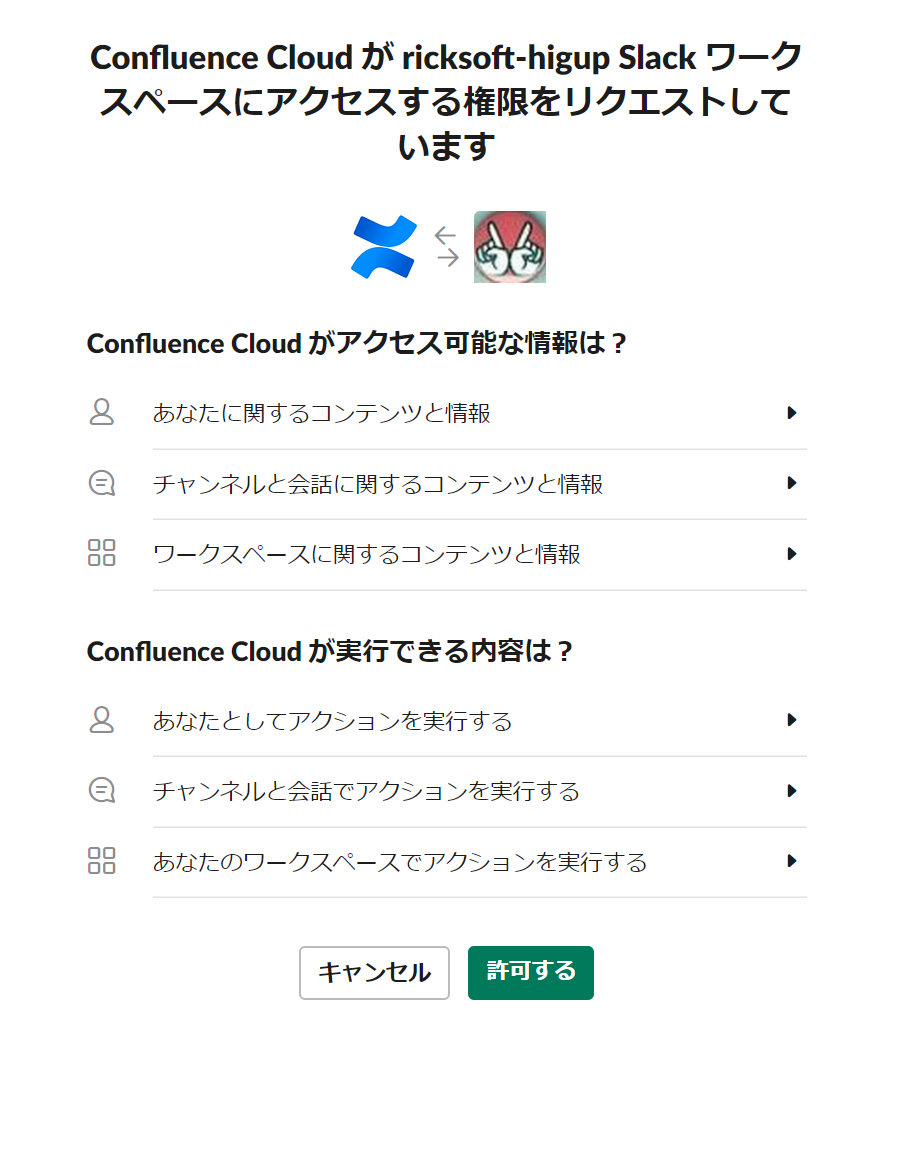Click the person icon beside あなたに関するコンテンツと情報
Image resolution: width=907 pixels, height=1154 pixels.
click(x=102, y=412)
